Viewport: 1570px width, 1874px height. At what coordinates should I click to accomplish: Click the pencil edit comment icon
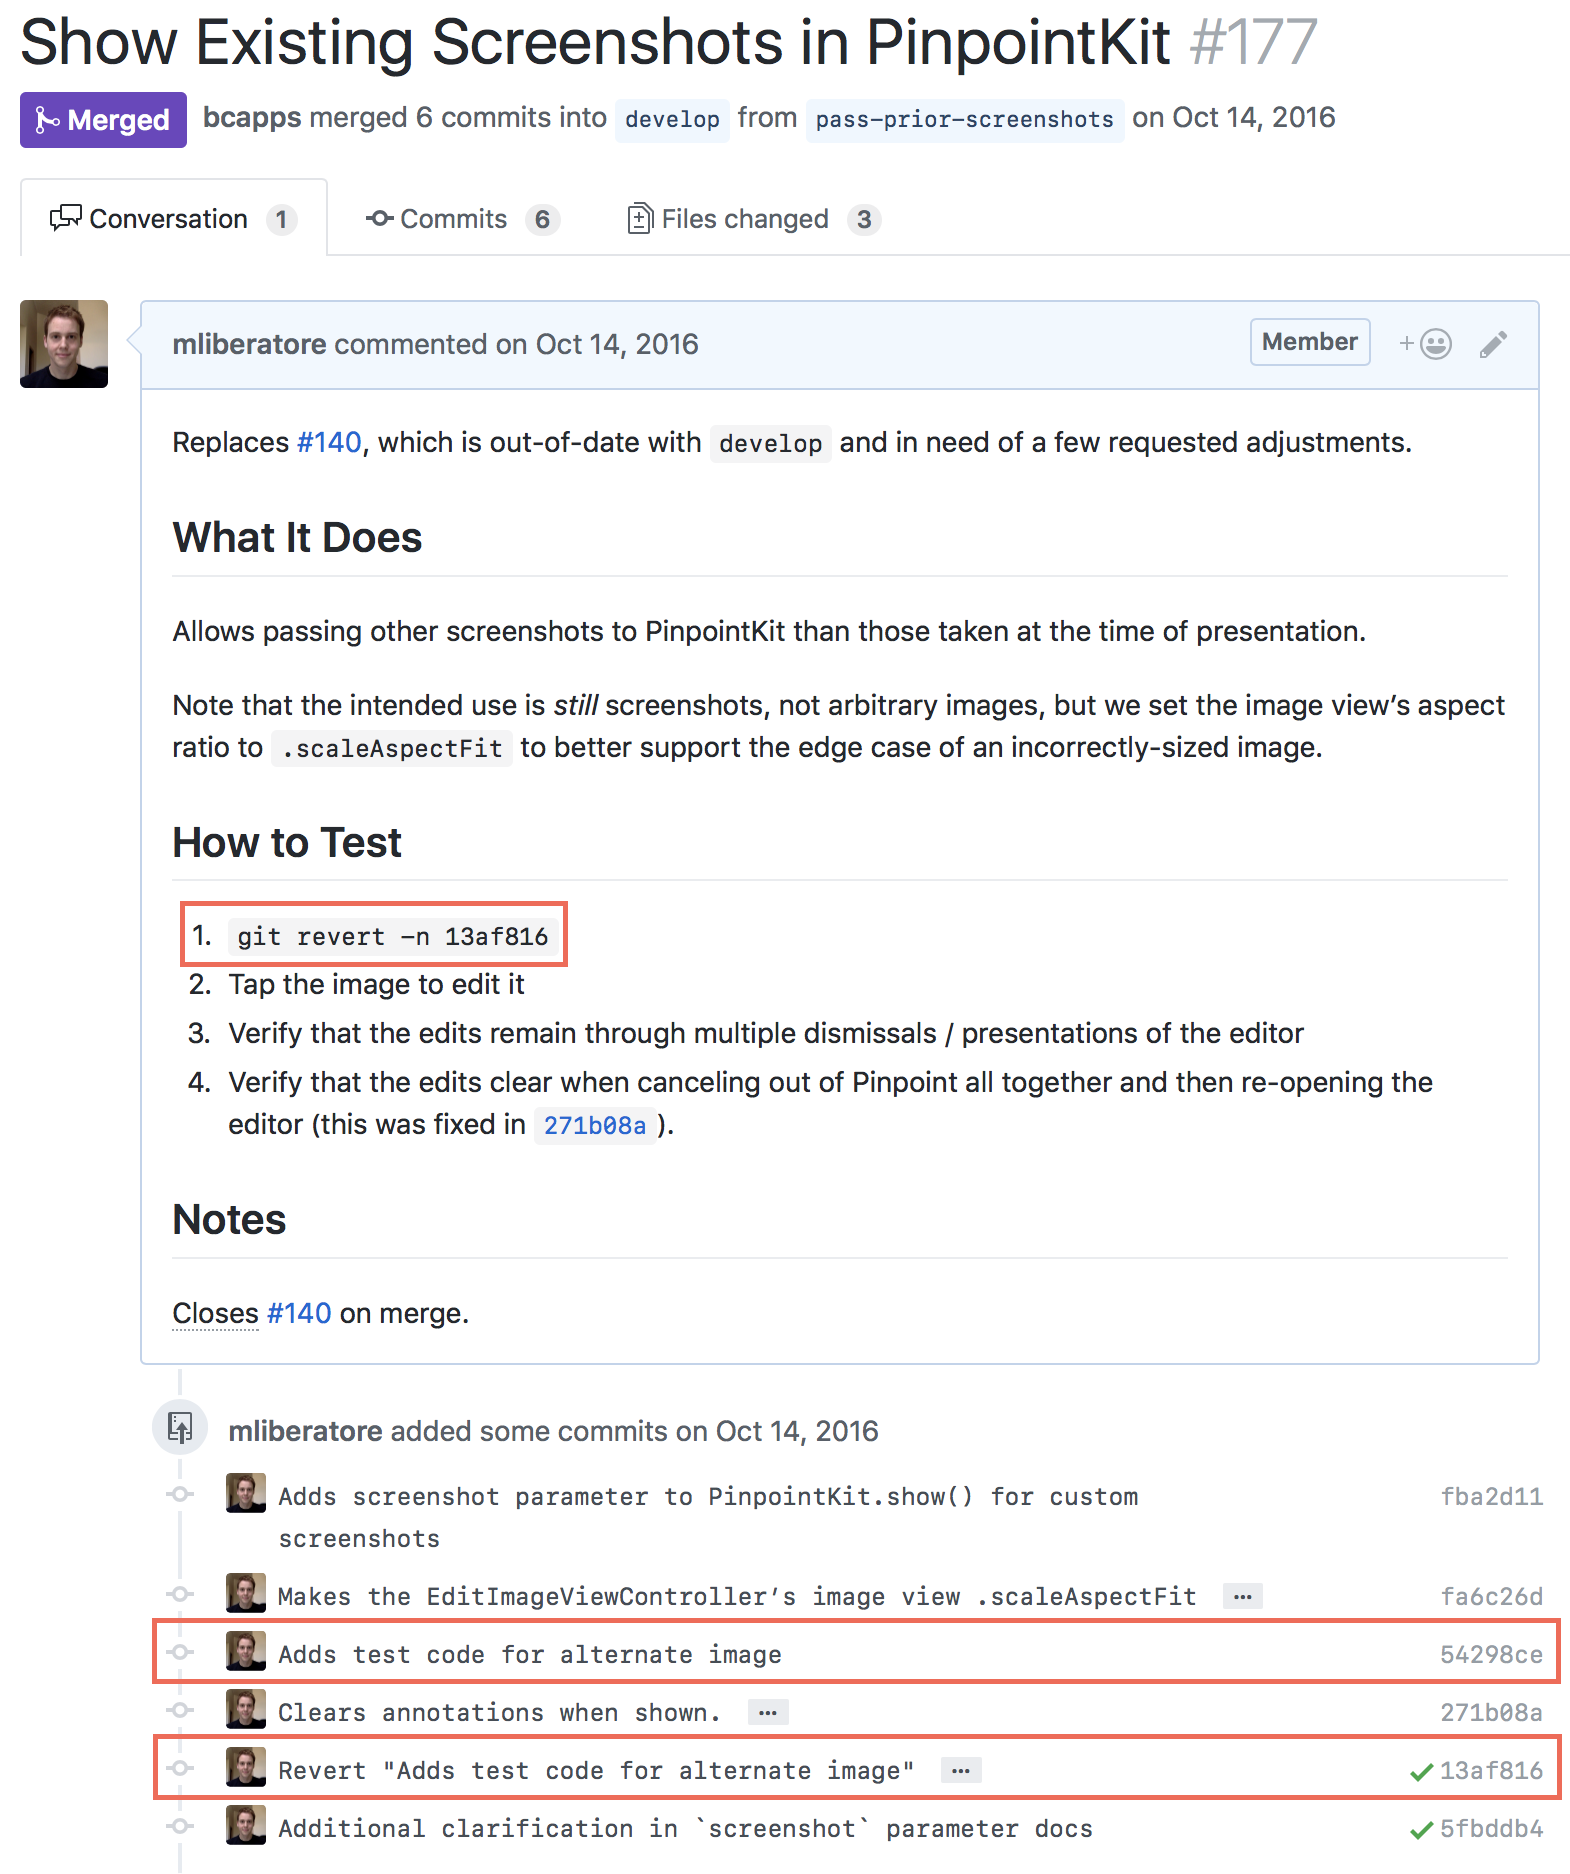coord(1493,344)
